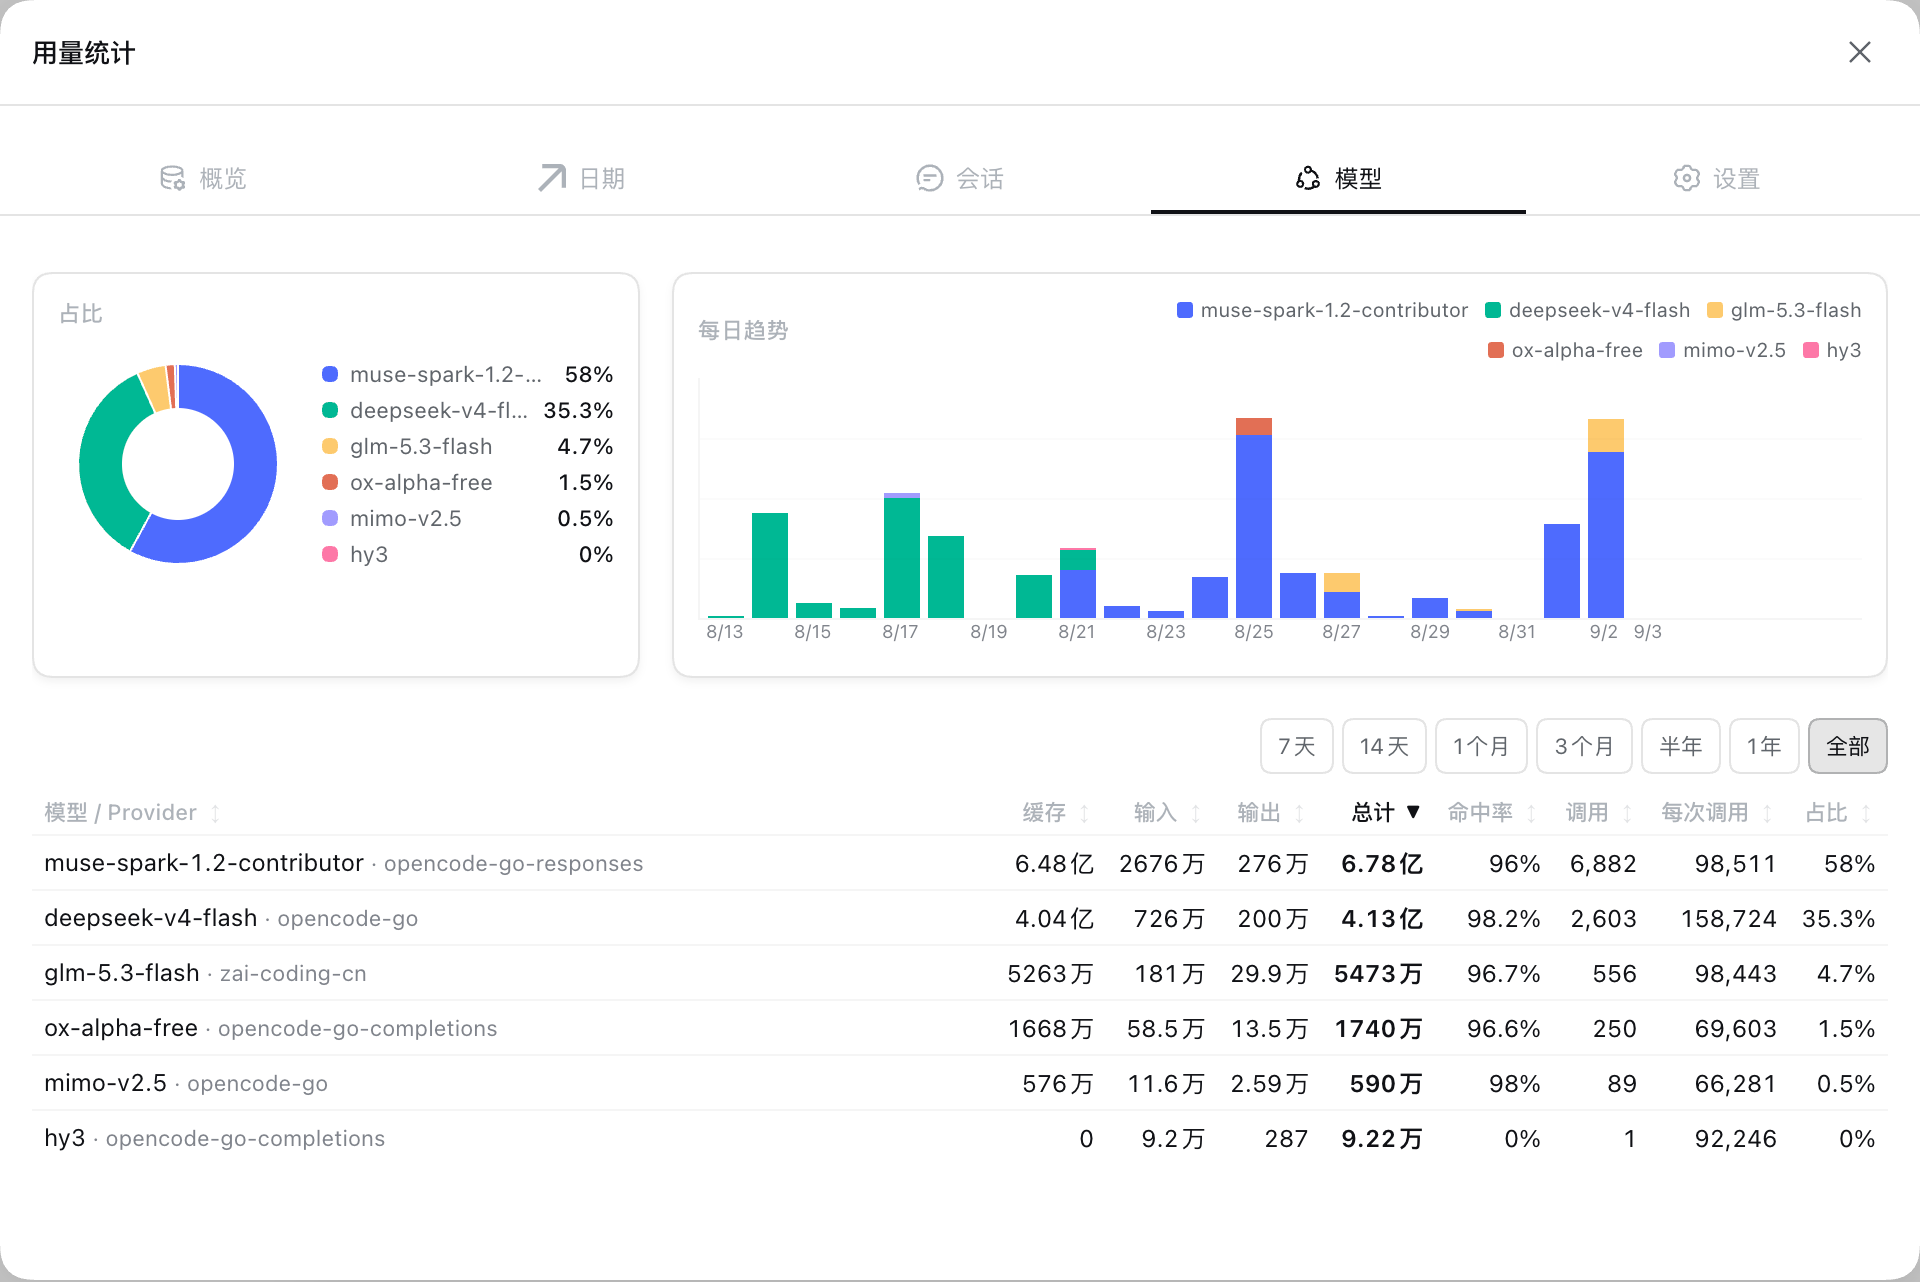Click yellow glm-5.3-flash dot in donut legend
The width and height of the screenshot is (1920, 1282).
point(330,446)
